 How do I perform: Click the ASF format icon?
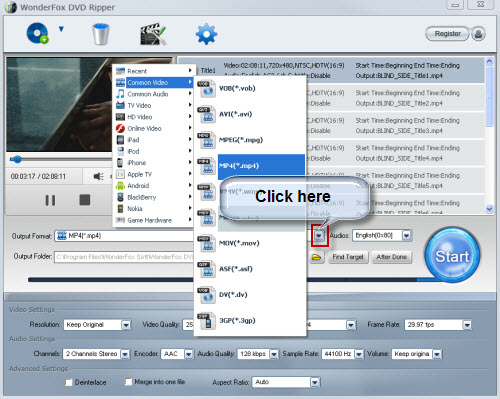coord(206,269)
